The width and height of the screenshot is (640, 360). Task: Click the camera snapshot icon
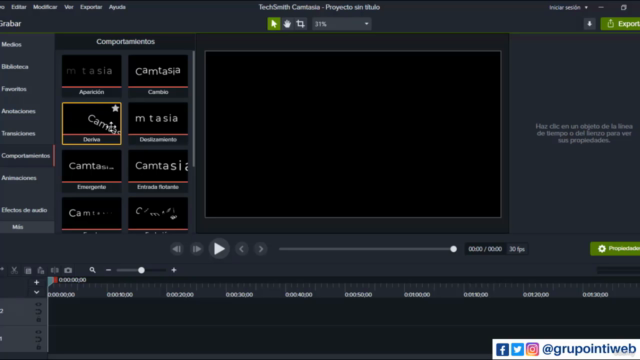pos(68,270)
